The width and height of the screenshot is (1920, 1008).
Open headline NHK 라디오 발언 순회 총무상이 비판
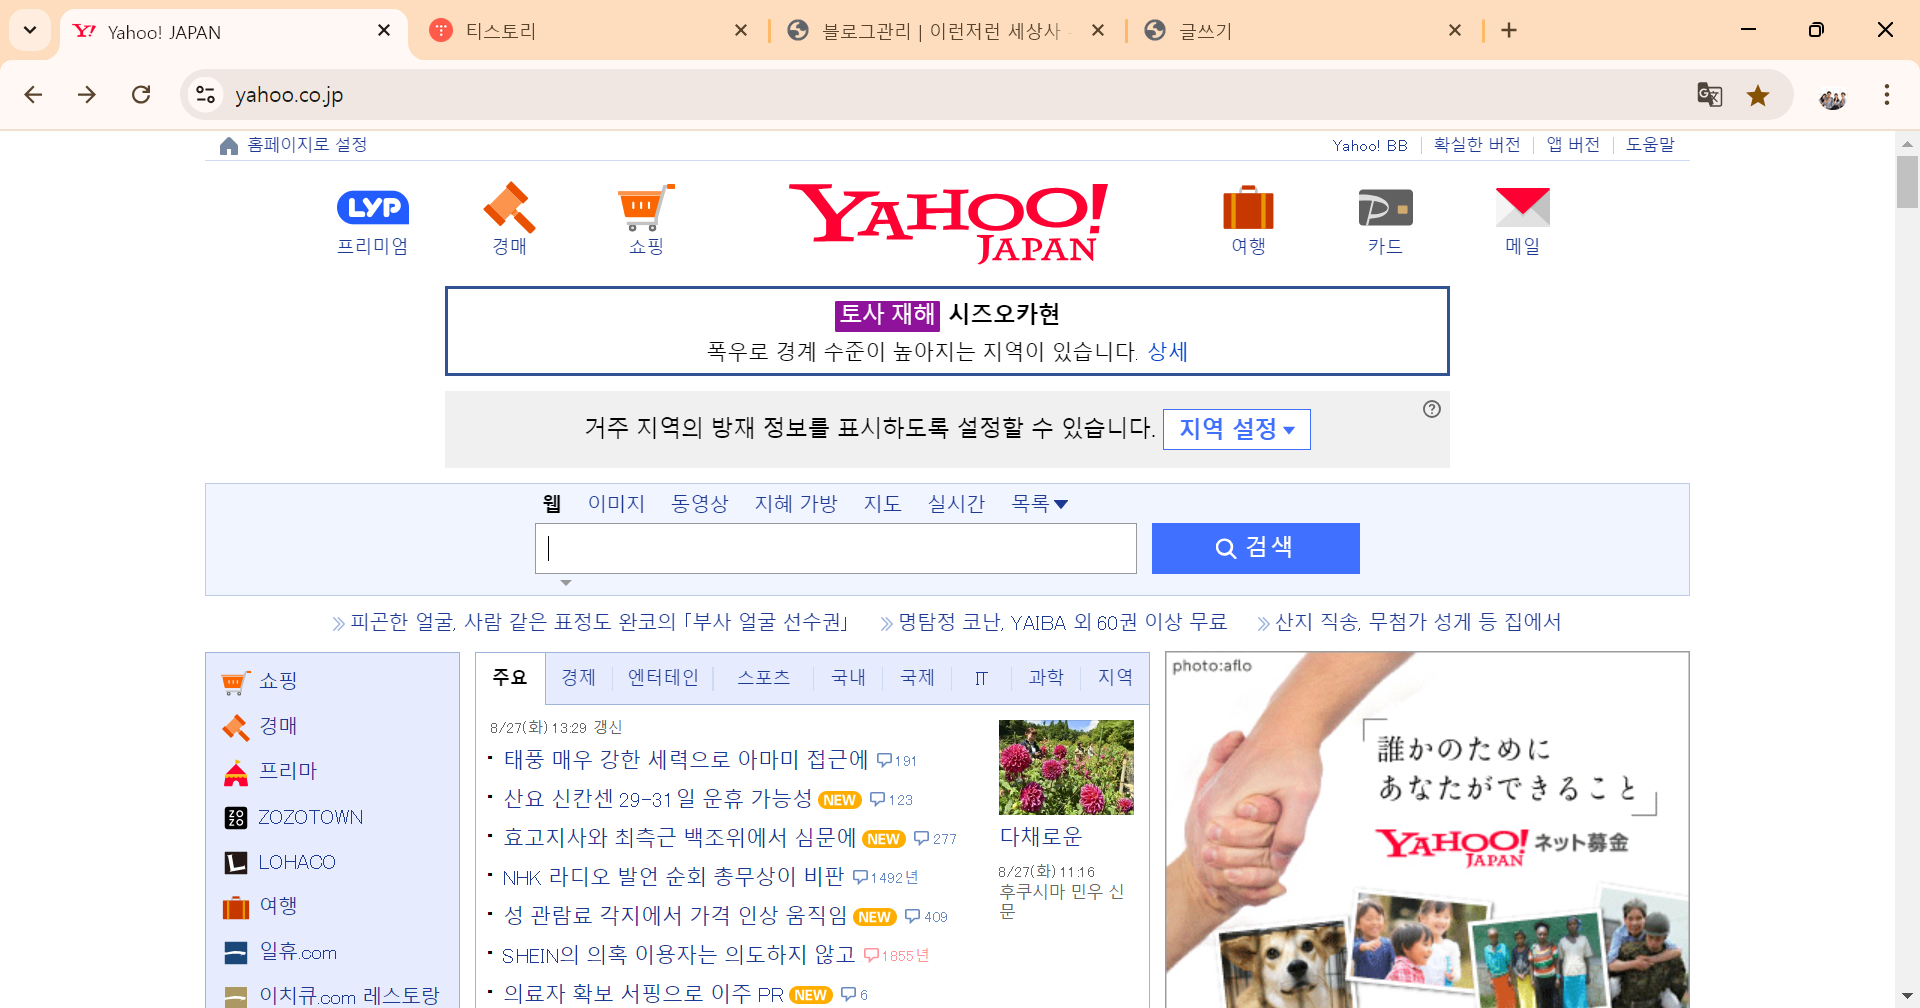pos(673,877)
